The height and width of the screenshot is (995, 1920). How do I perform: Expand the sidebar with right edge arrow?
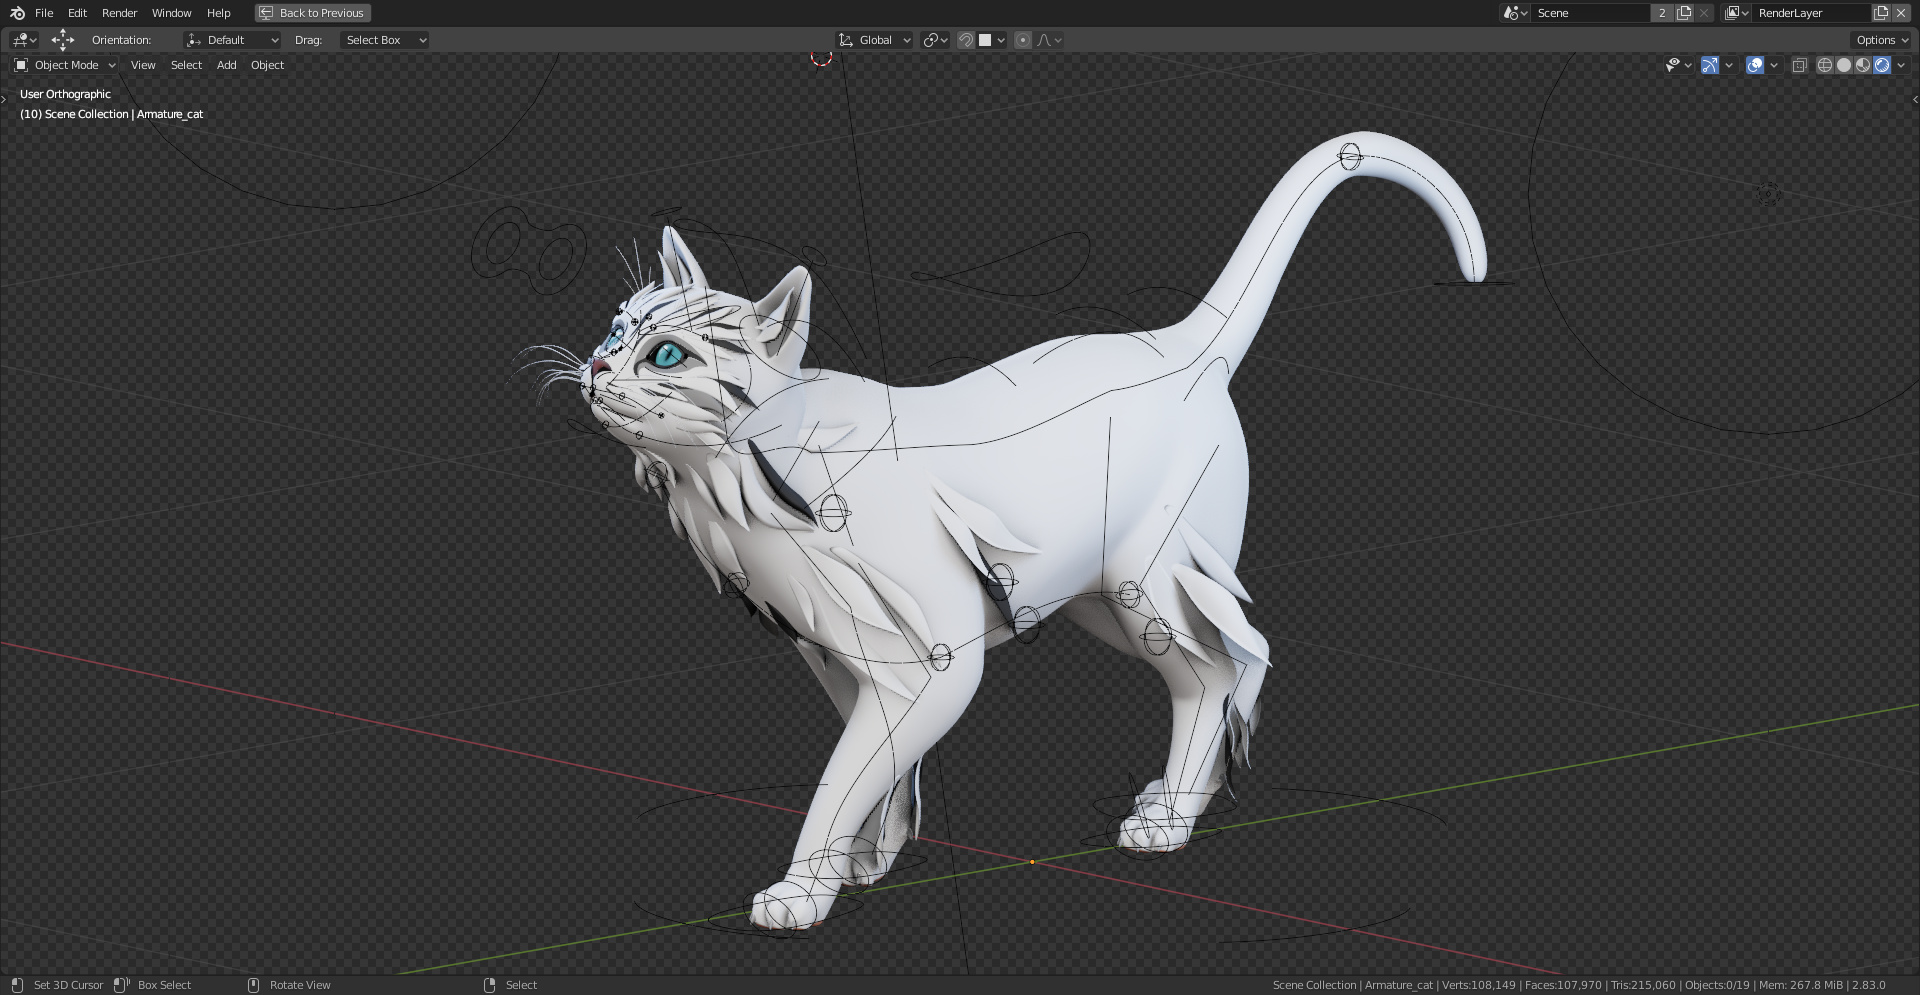coord(1915,99)
